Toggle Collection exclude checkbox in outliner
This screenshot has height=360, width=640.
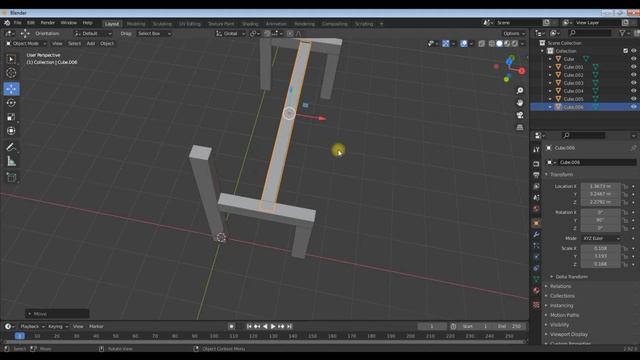(x=625, y=51)
